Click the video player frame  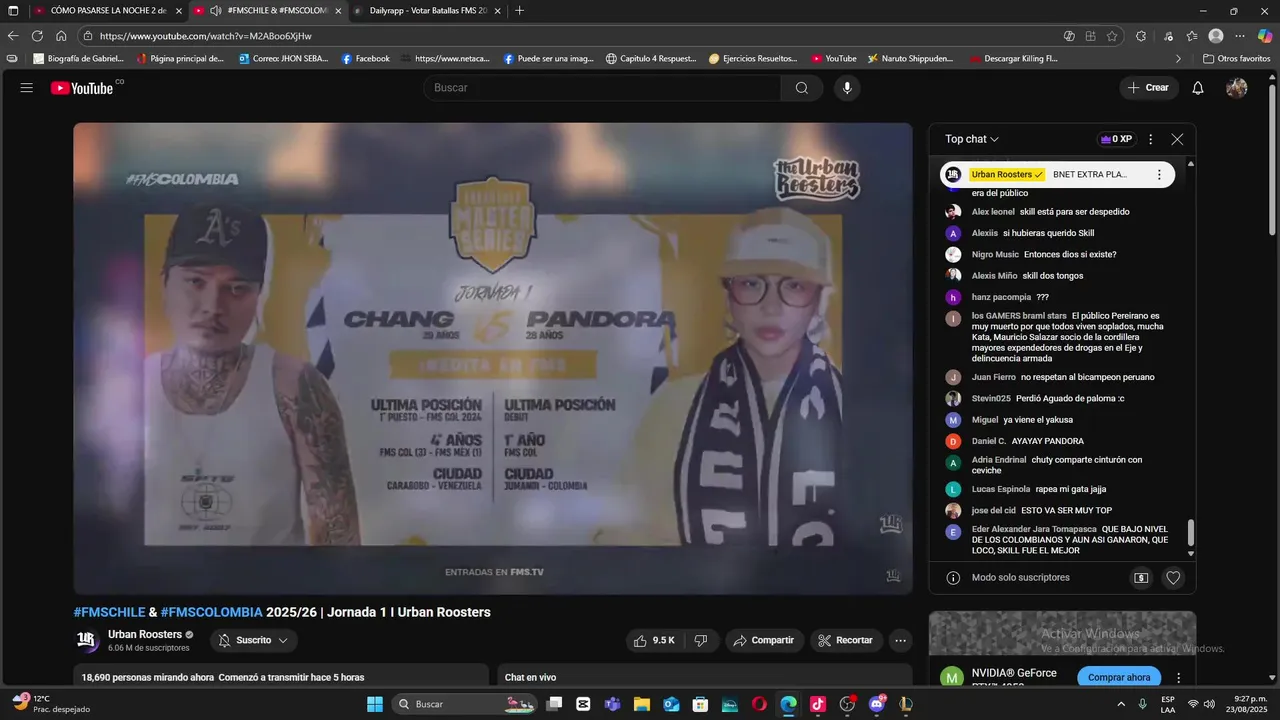(x=493, y=358)
